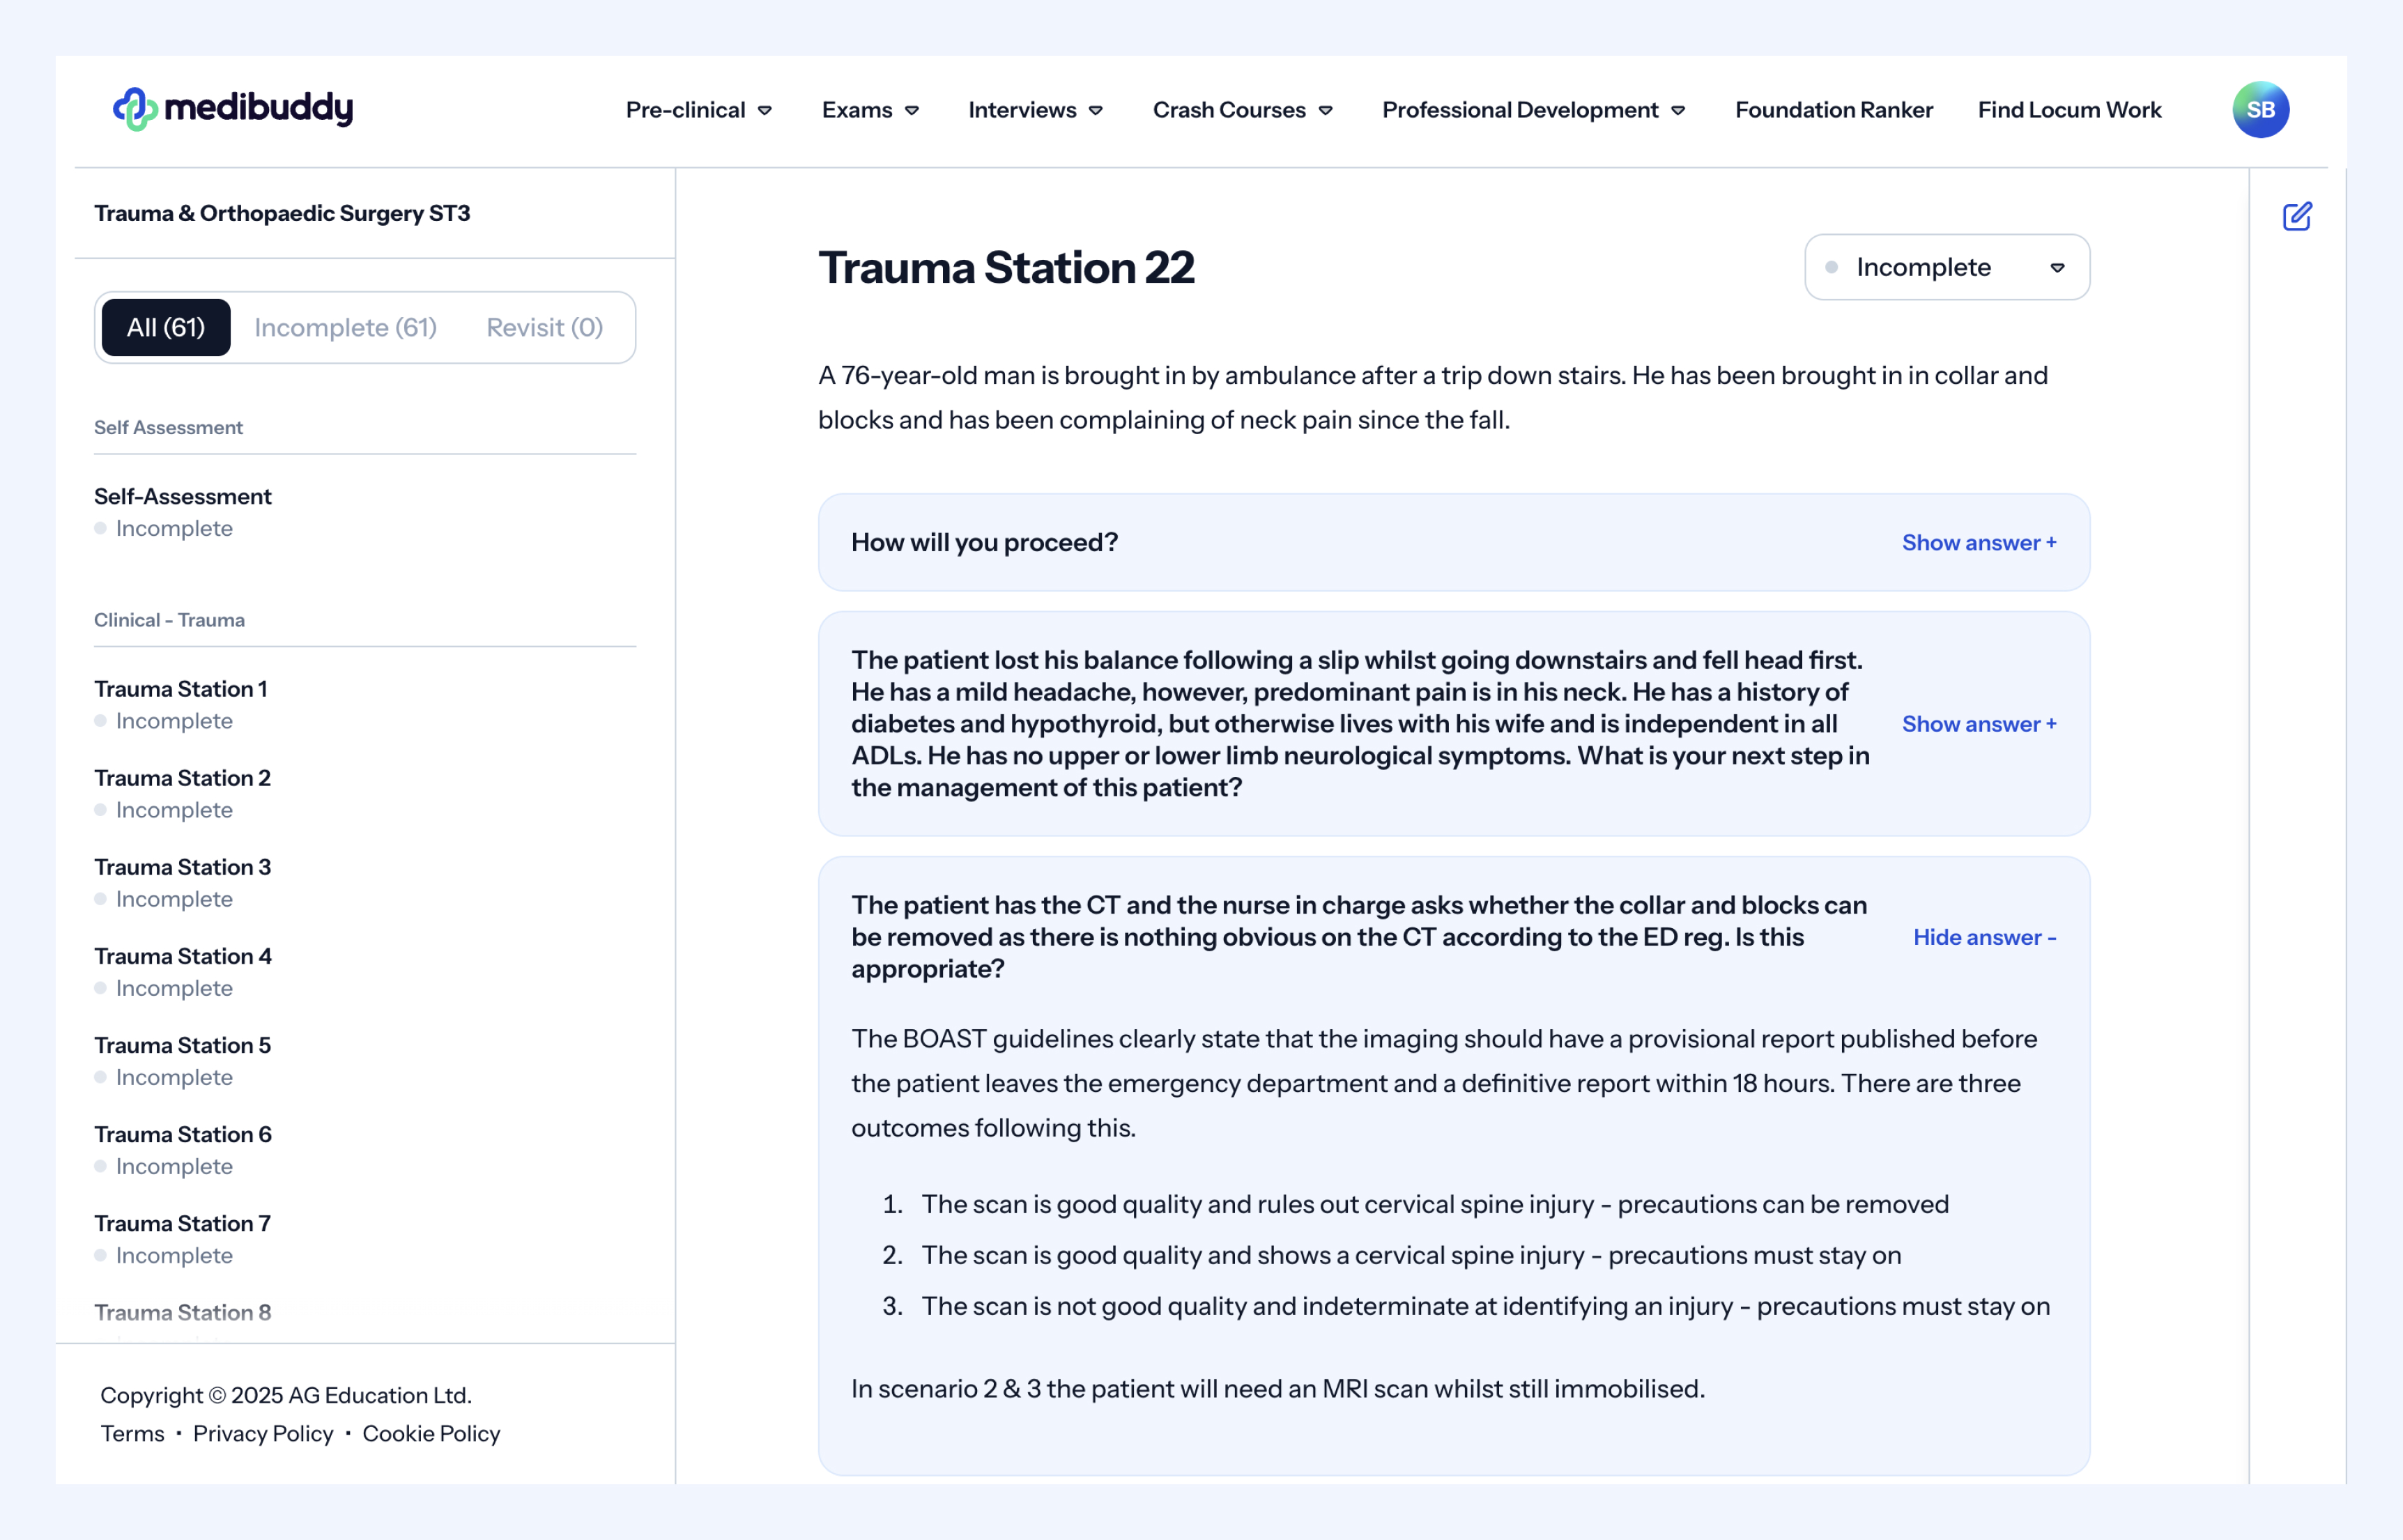Expand the Exams menu
This screenshot has height=1540, width=2403.
tap(869, 110)
